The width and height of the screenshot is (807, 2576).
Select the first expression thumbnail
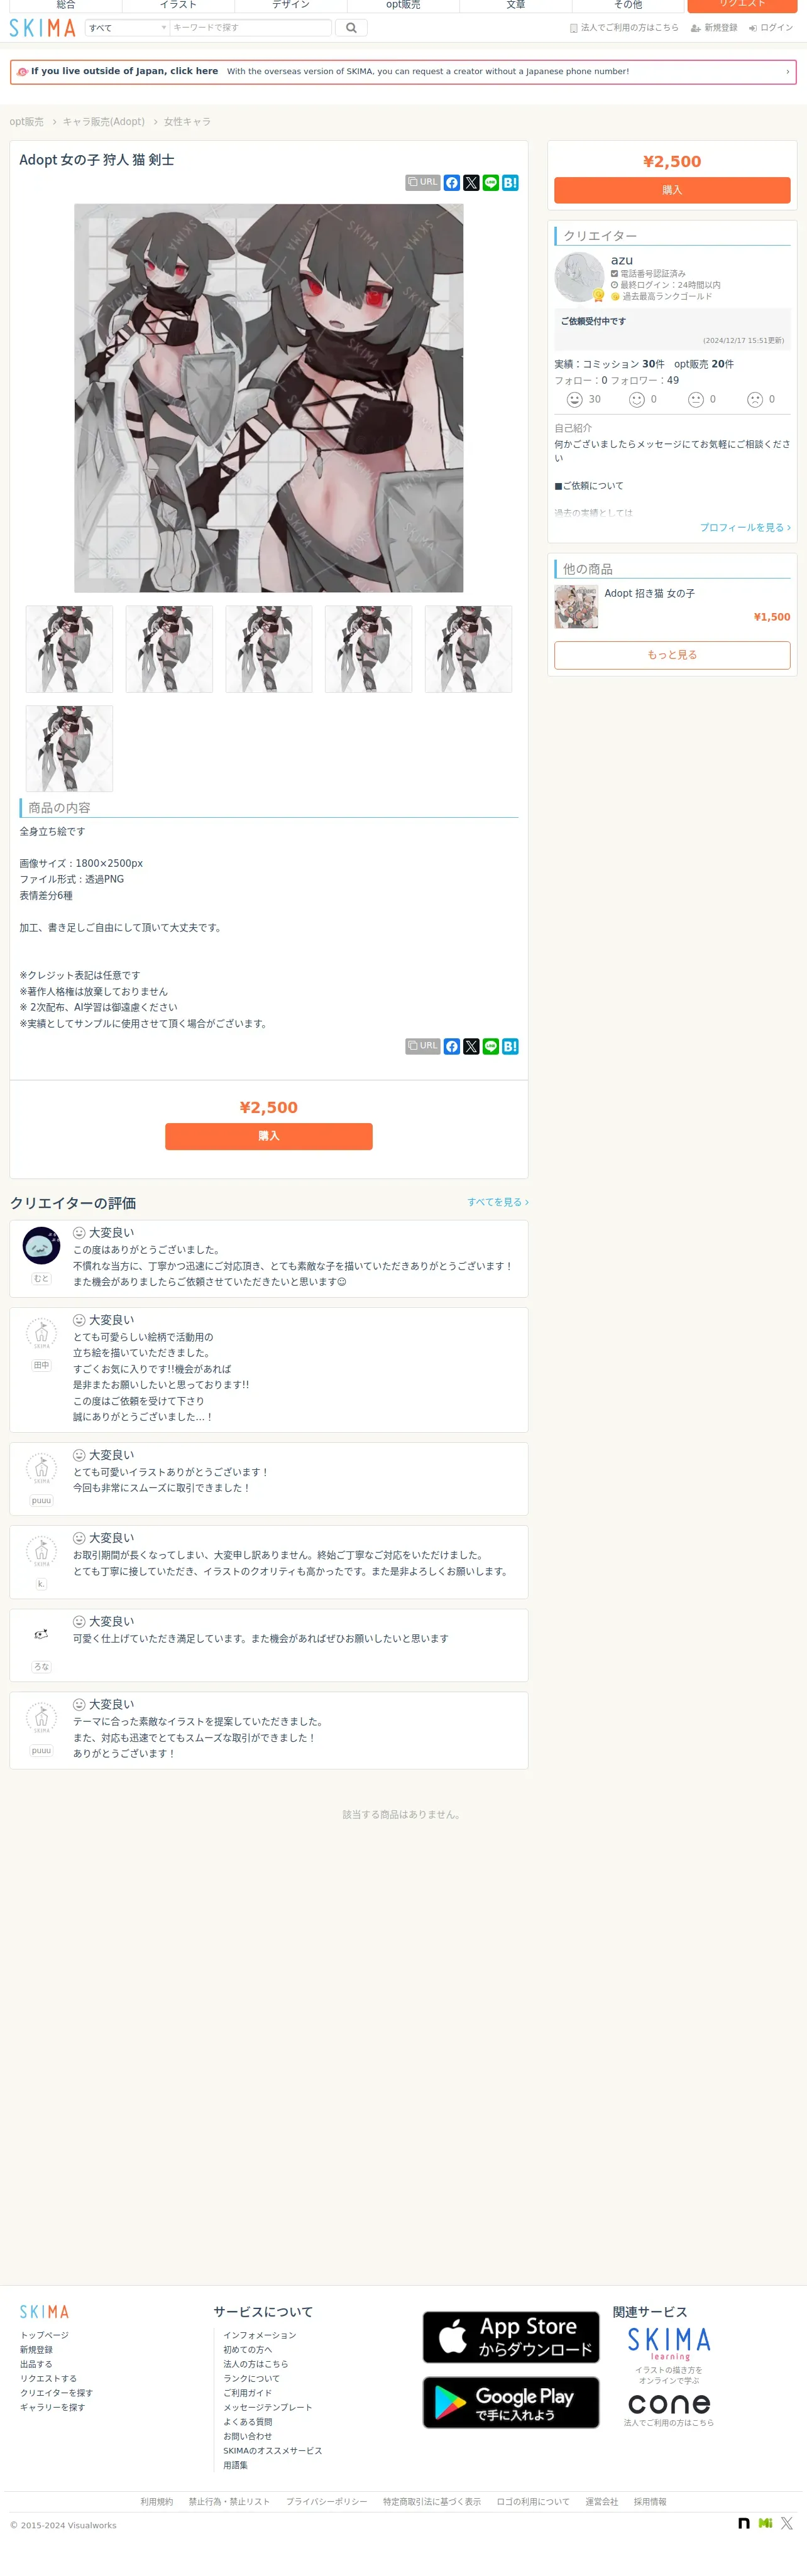(69, 649)
